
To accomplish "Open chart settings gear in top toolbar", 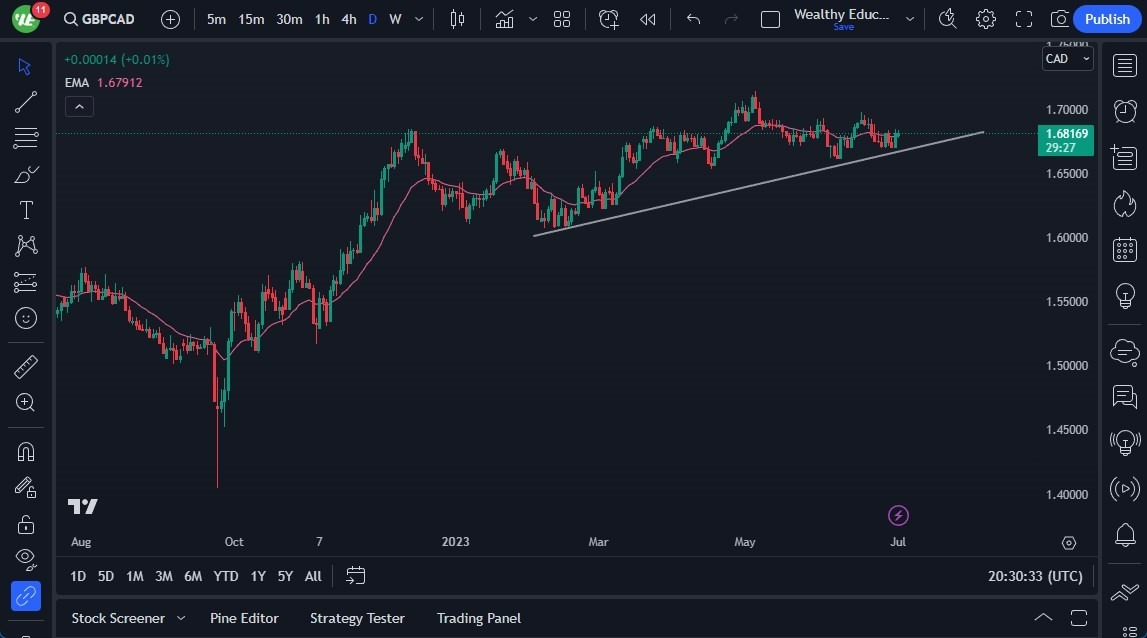I will coord(986,19).
